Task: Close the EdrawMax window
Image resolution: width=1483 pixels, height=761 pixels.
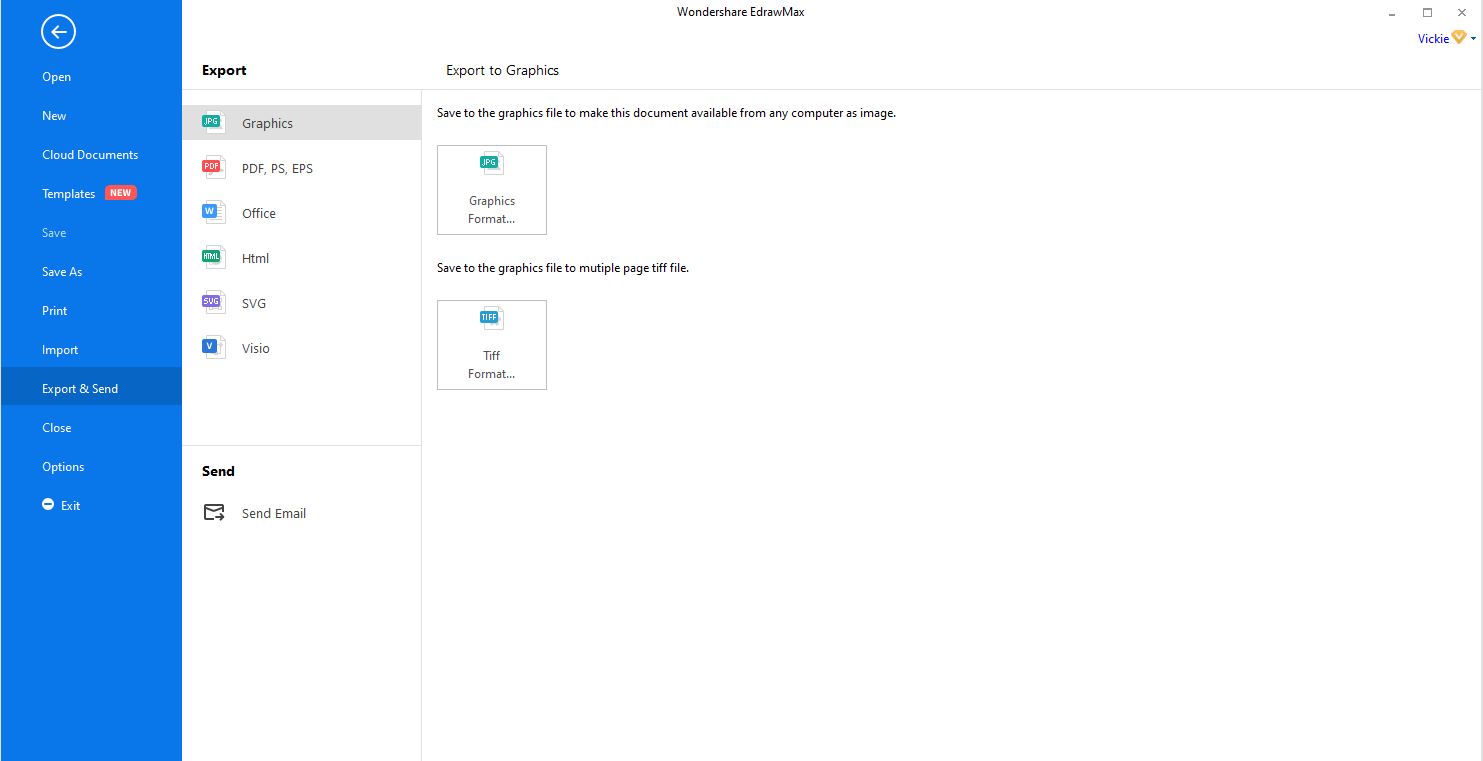Action: pyautogui.click(x=1462, y=13)
